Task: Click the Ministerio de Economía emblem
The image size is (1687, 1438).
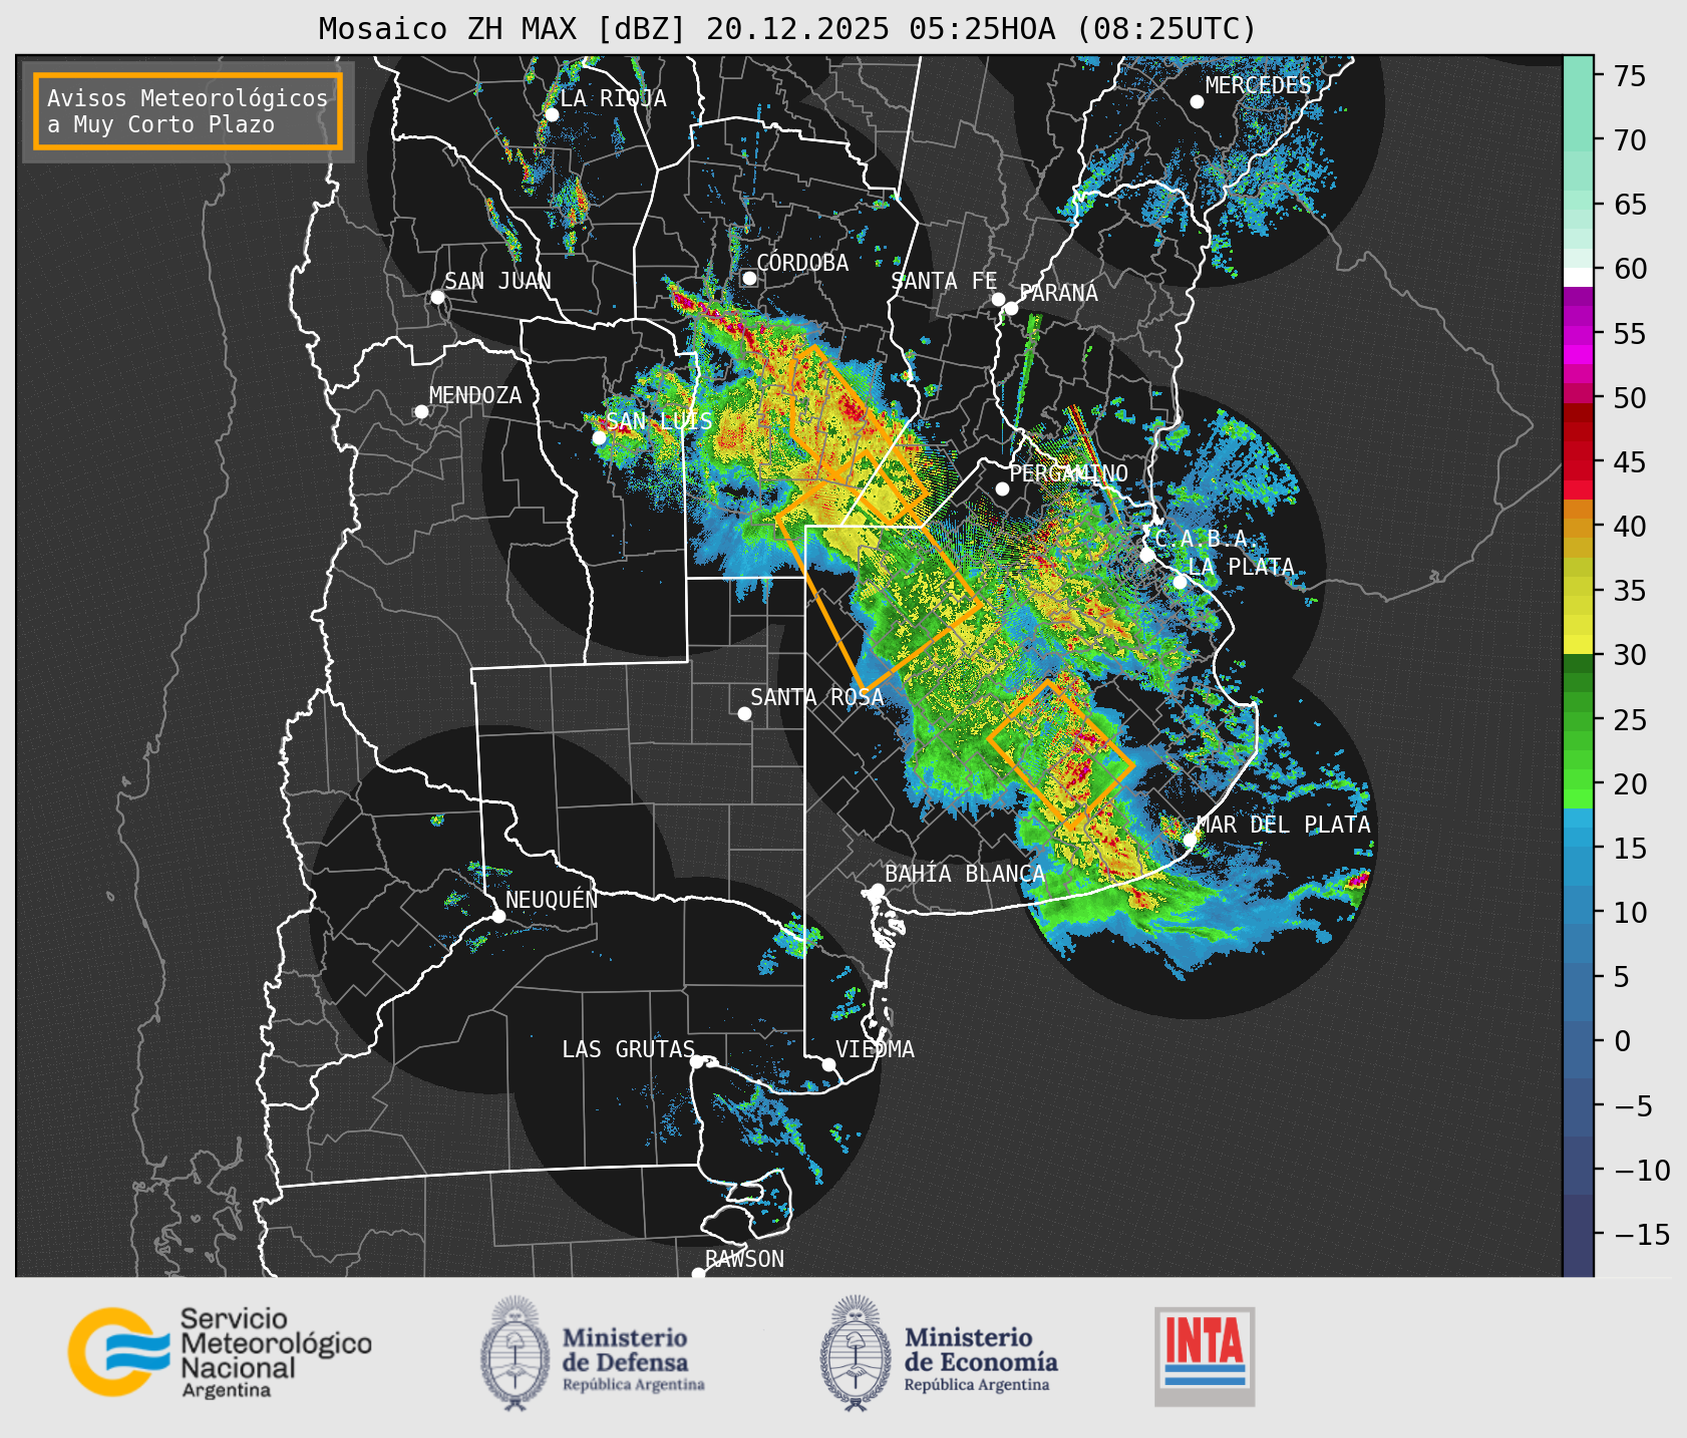Action: click(855, 1353)
